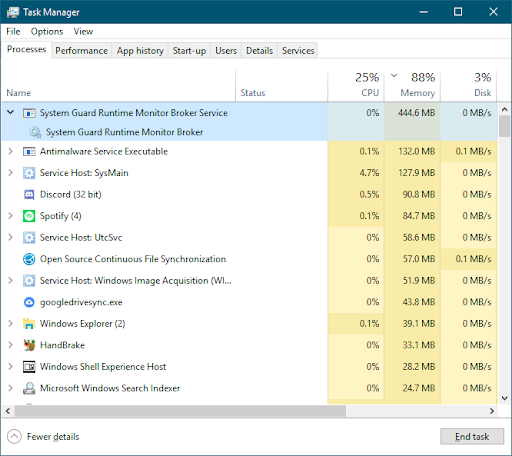Click the Microsoft Windows Search Indexer icon
Image resolution: width=512 pixels, height=456 pixels.
click(x=29, y=388)
